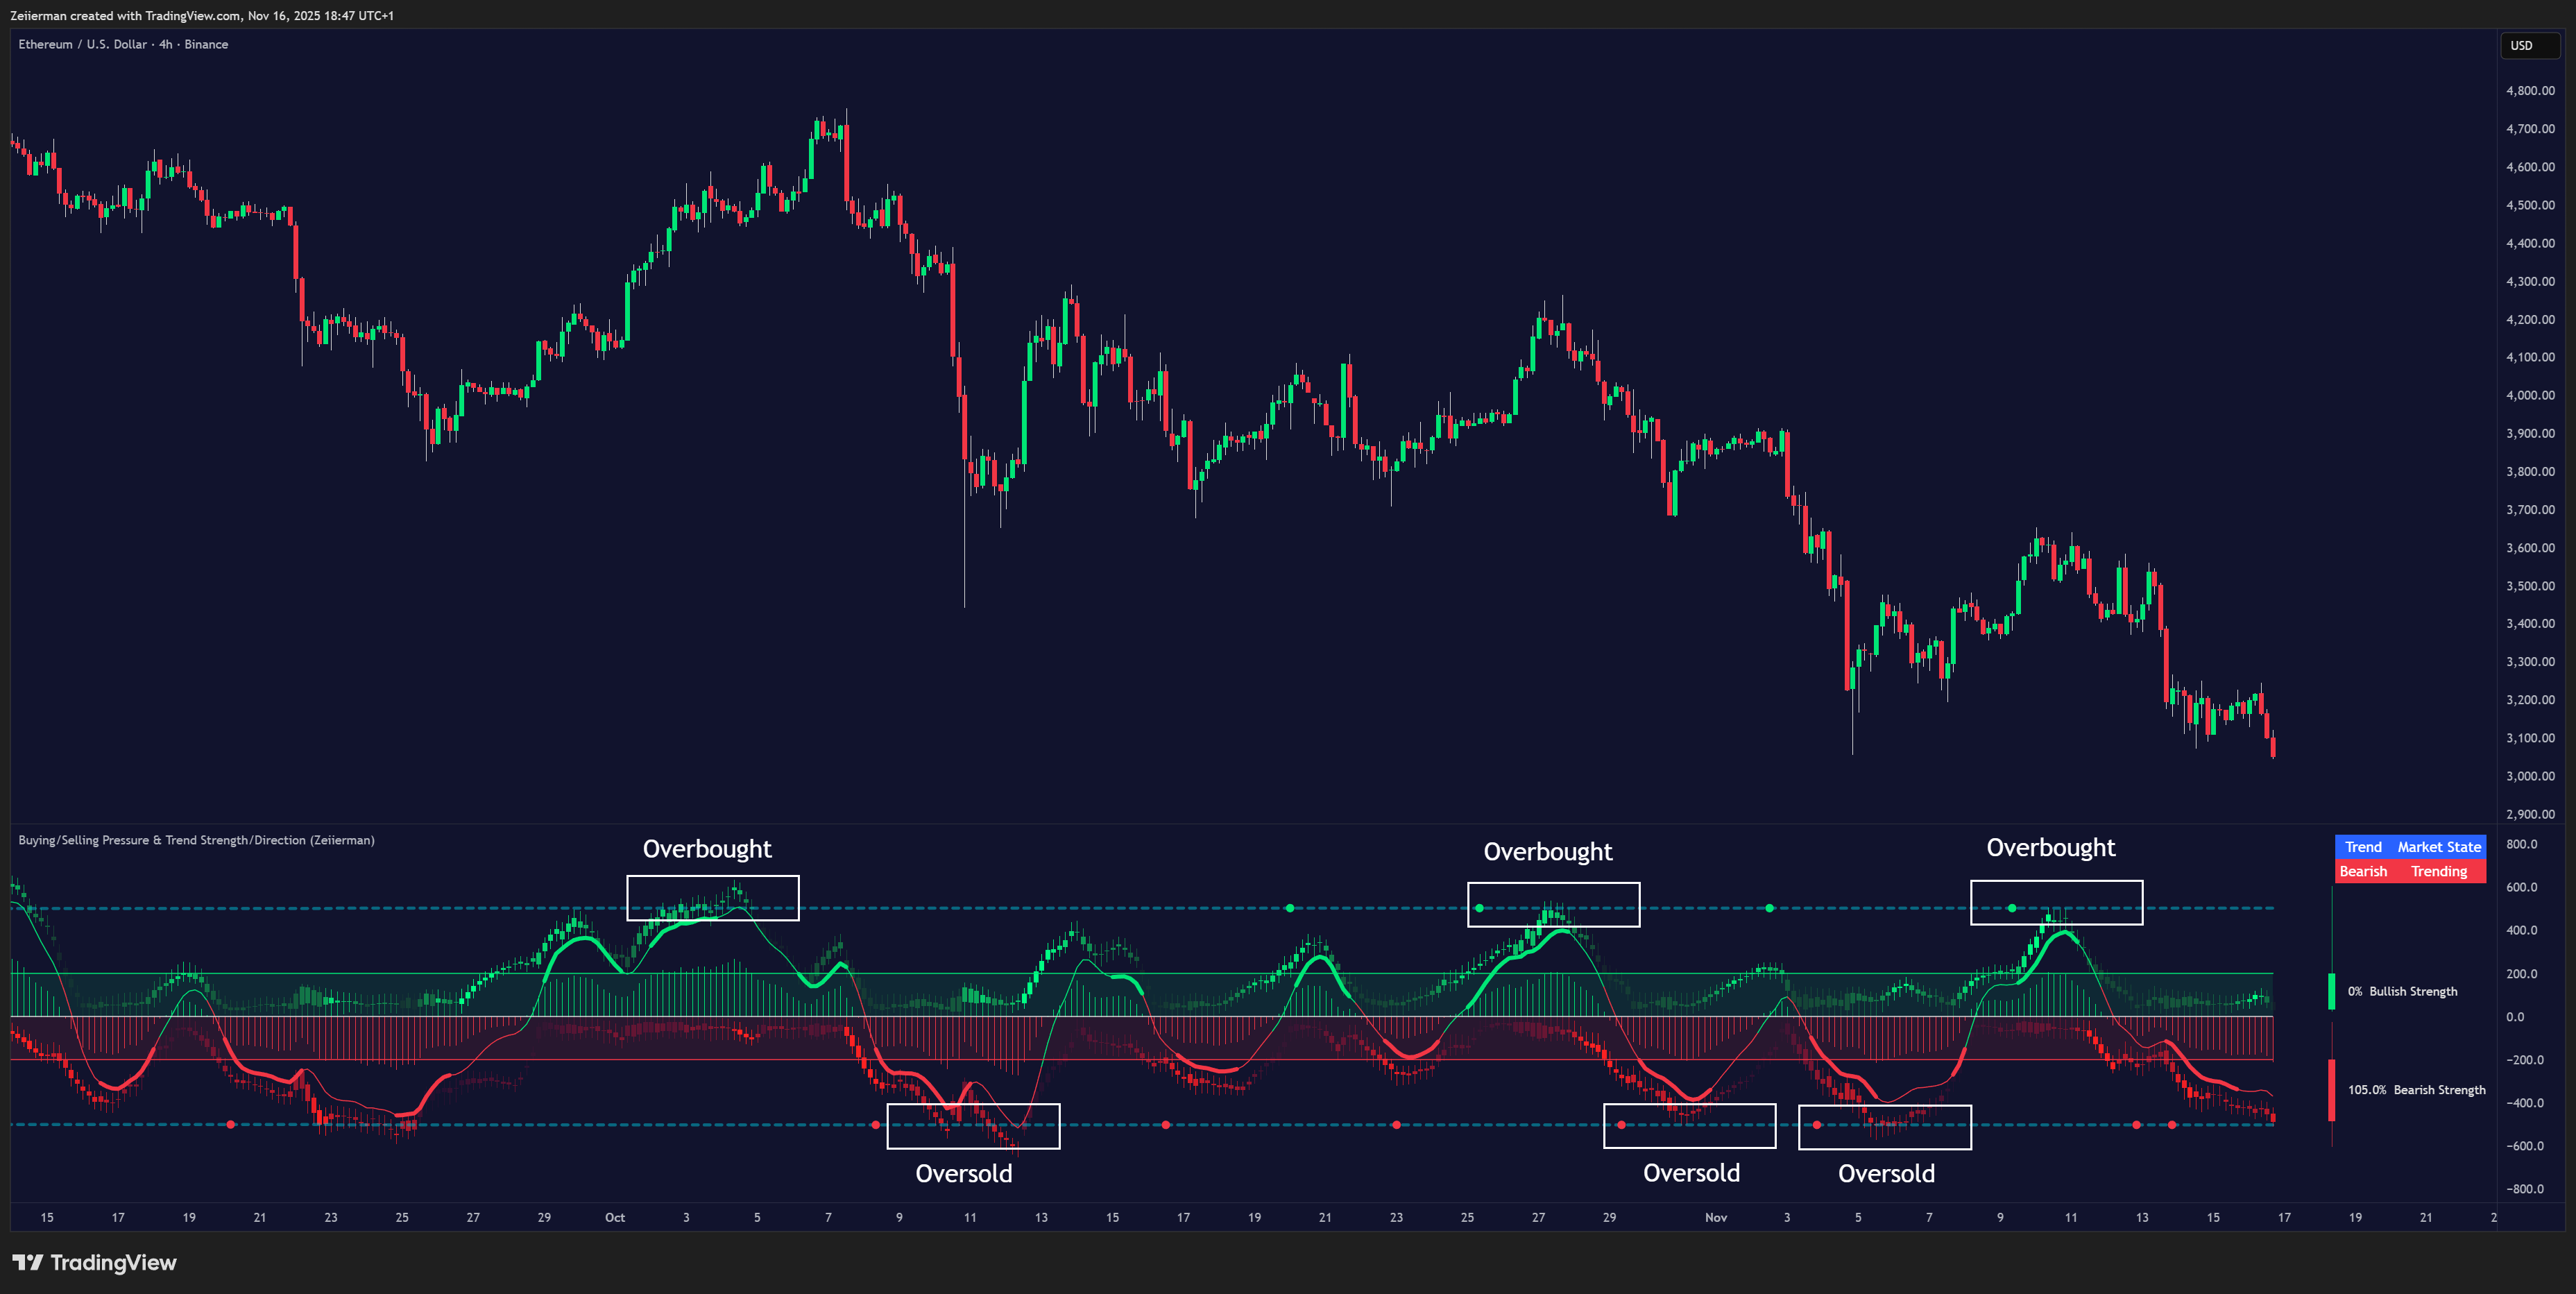The image size is (2576, 1294).
Task: Click the green Bullish Strength gauge bar
Action: pos(2332,991)
